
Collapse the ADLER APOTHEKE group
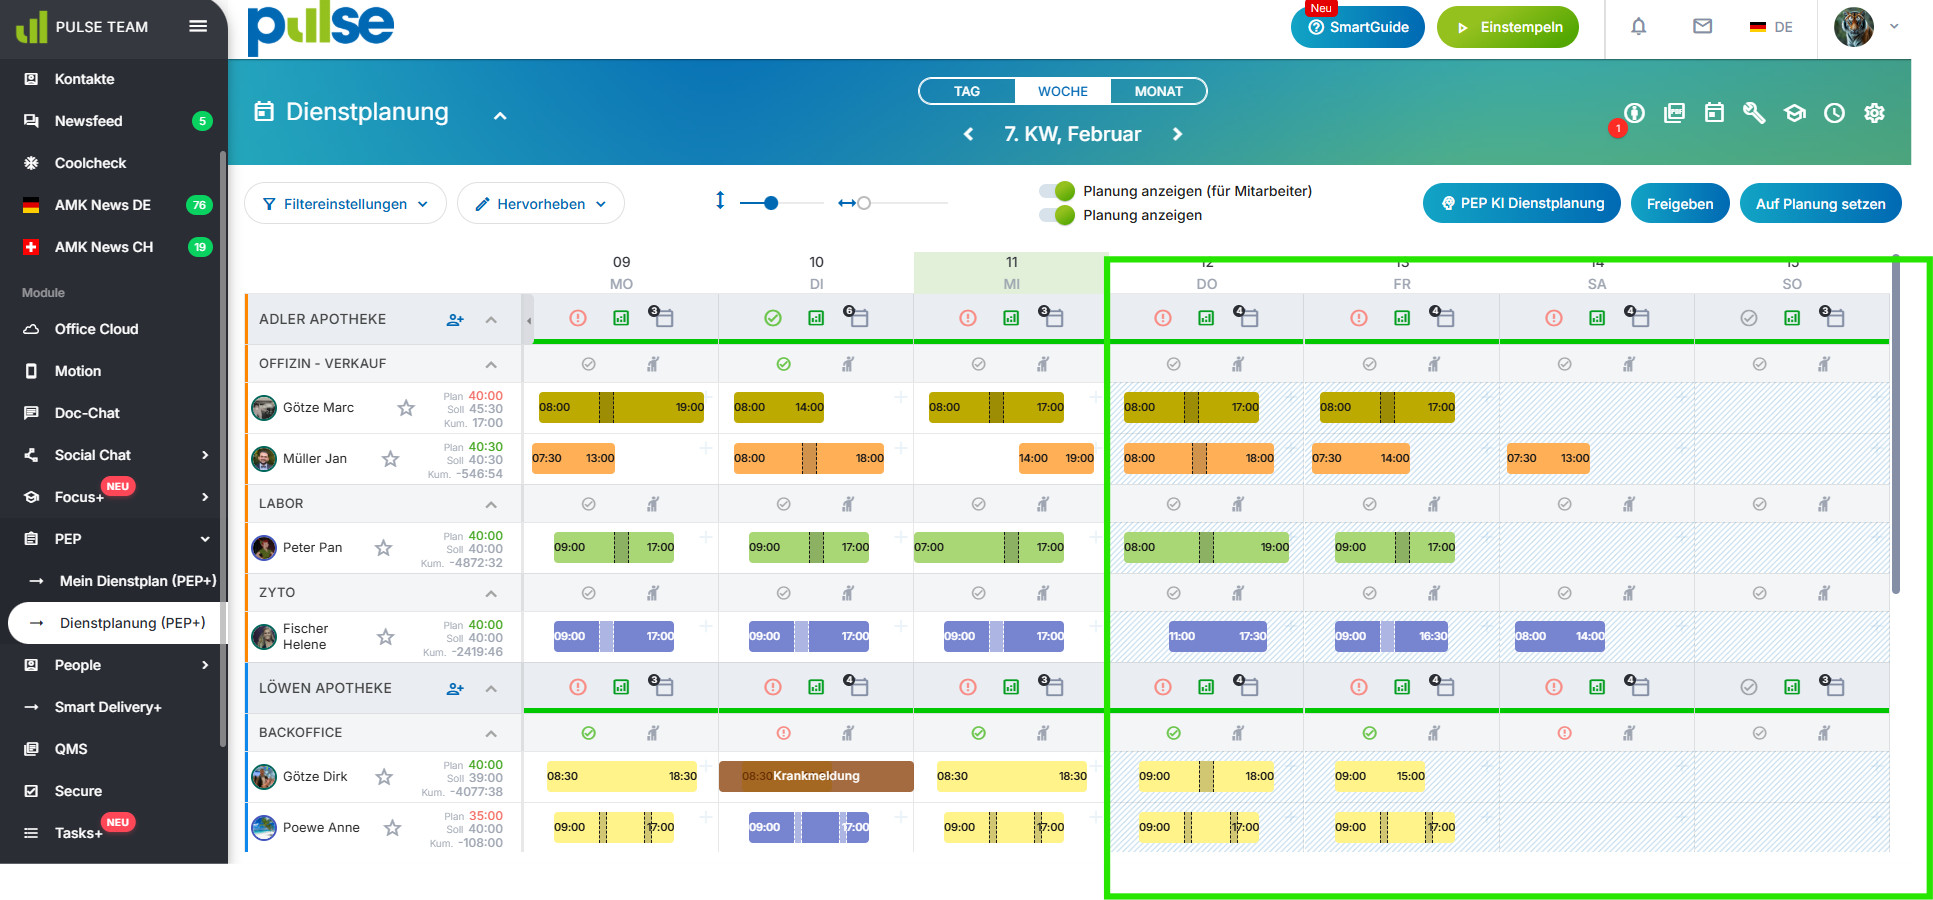[x=491, y=320]
